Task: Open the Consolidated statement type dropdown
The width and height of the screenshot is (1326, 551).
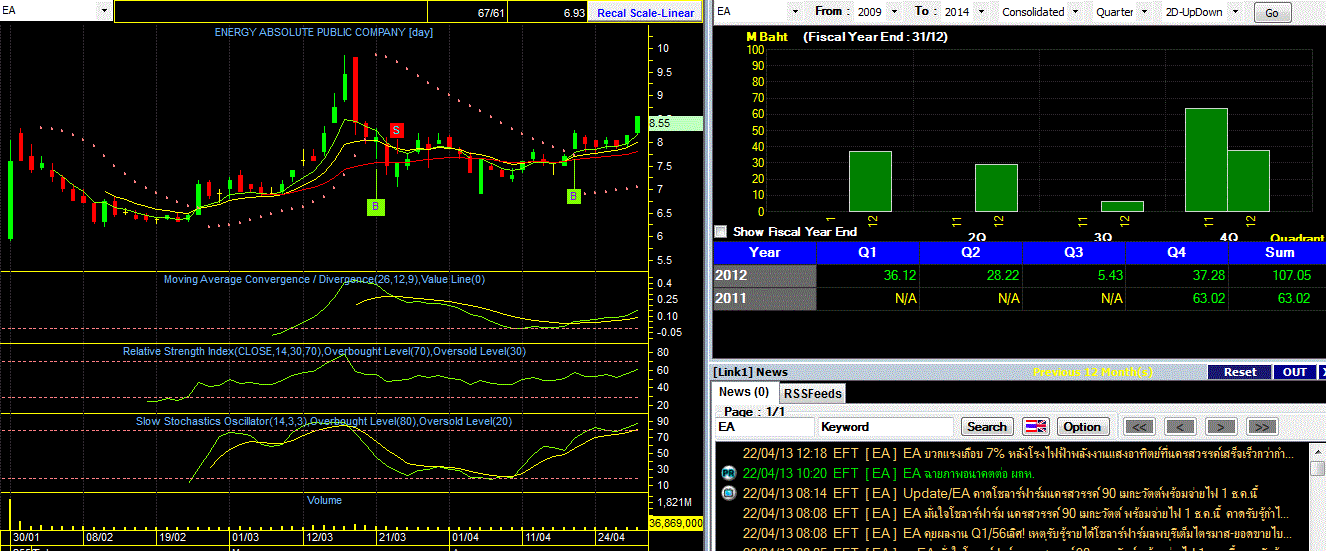Action: coord(1075,12)
